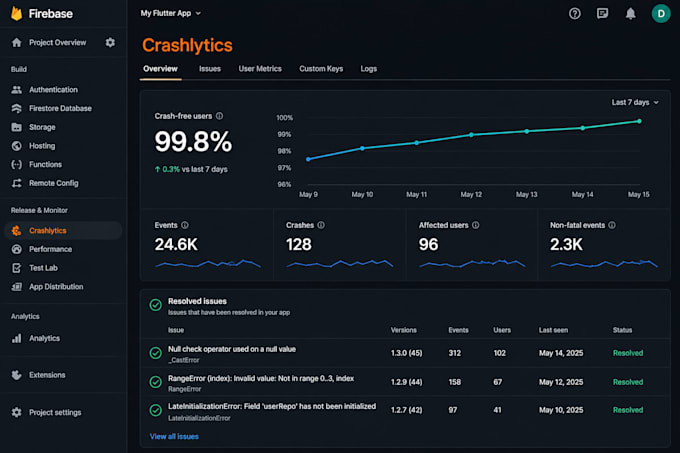
Task: Switch to the Custom Keys tab
Action: tap(321, 68)
